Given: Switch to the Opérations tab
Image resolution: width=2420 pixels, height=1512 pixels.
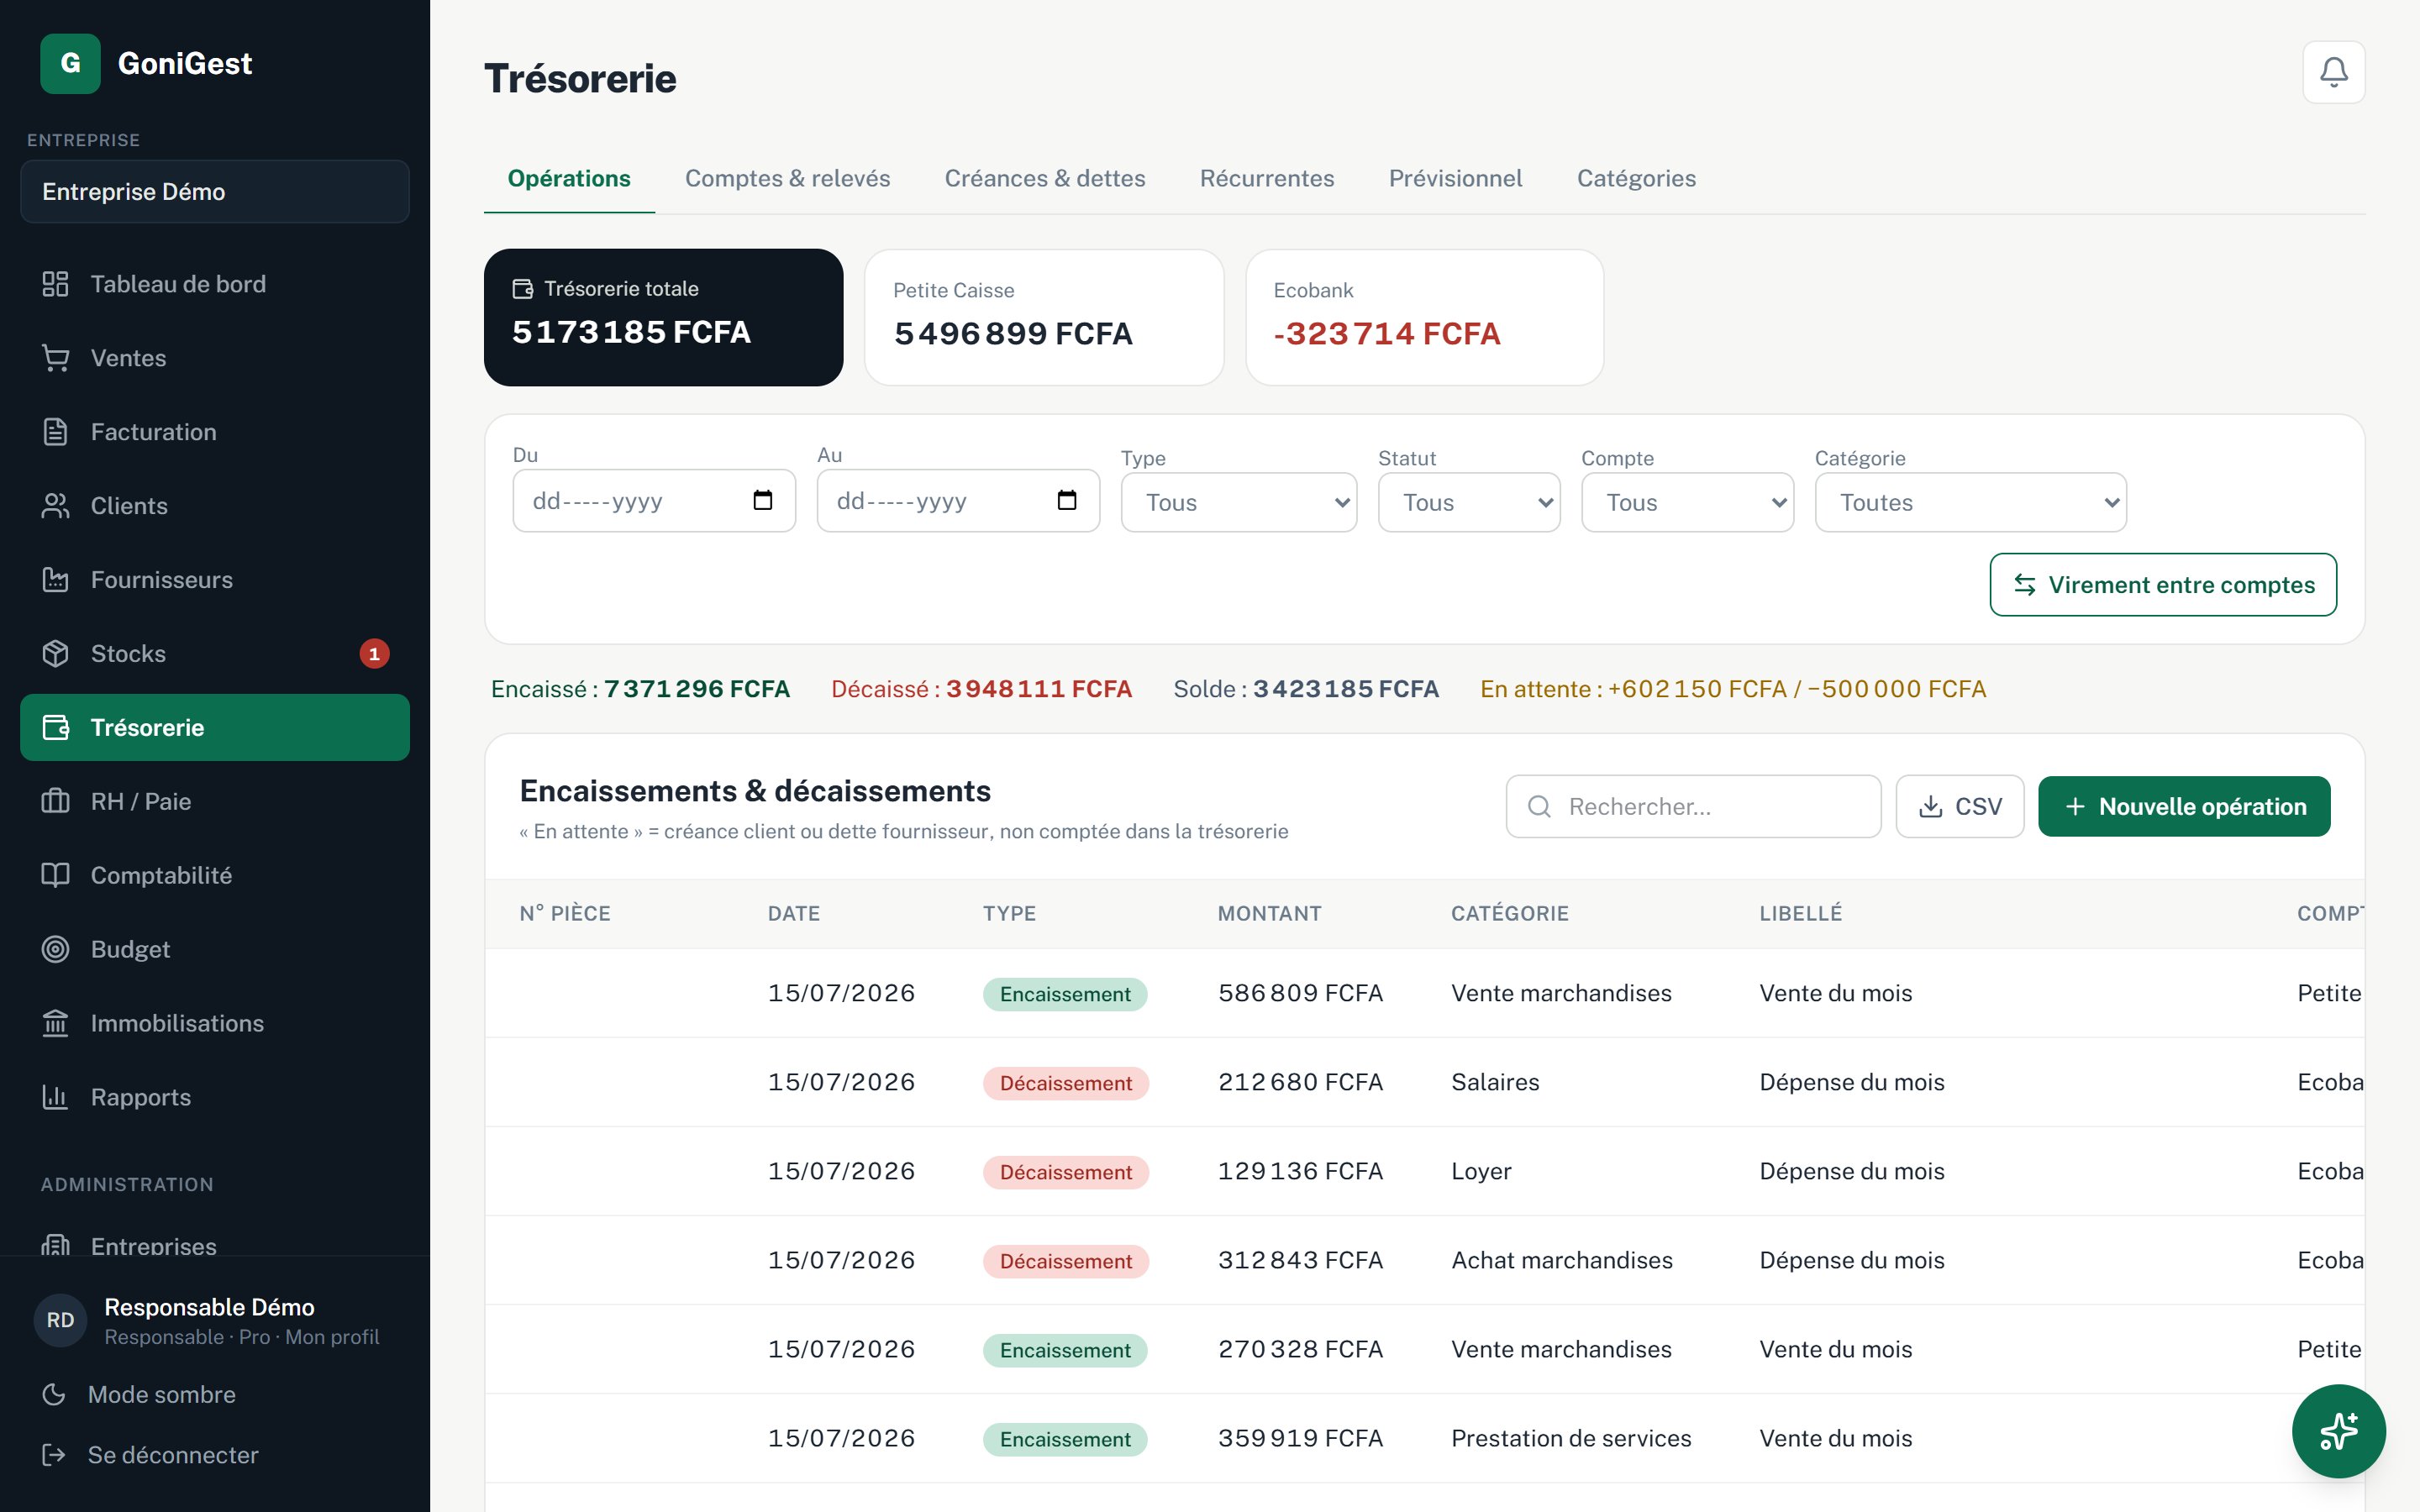Looking at the screenshot, I should pyautogui.click(x=569, y=179).
